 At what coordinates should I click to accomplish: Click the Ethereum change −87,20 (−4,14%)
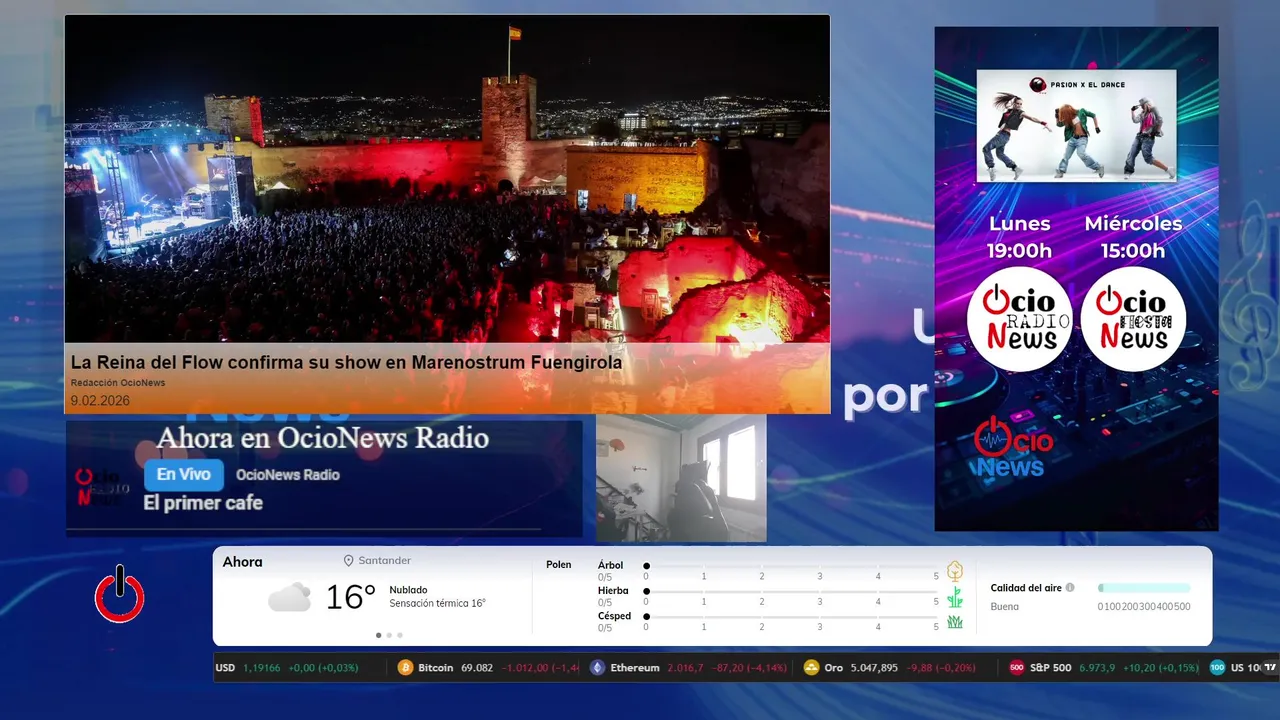click(x=749, y=668)
